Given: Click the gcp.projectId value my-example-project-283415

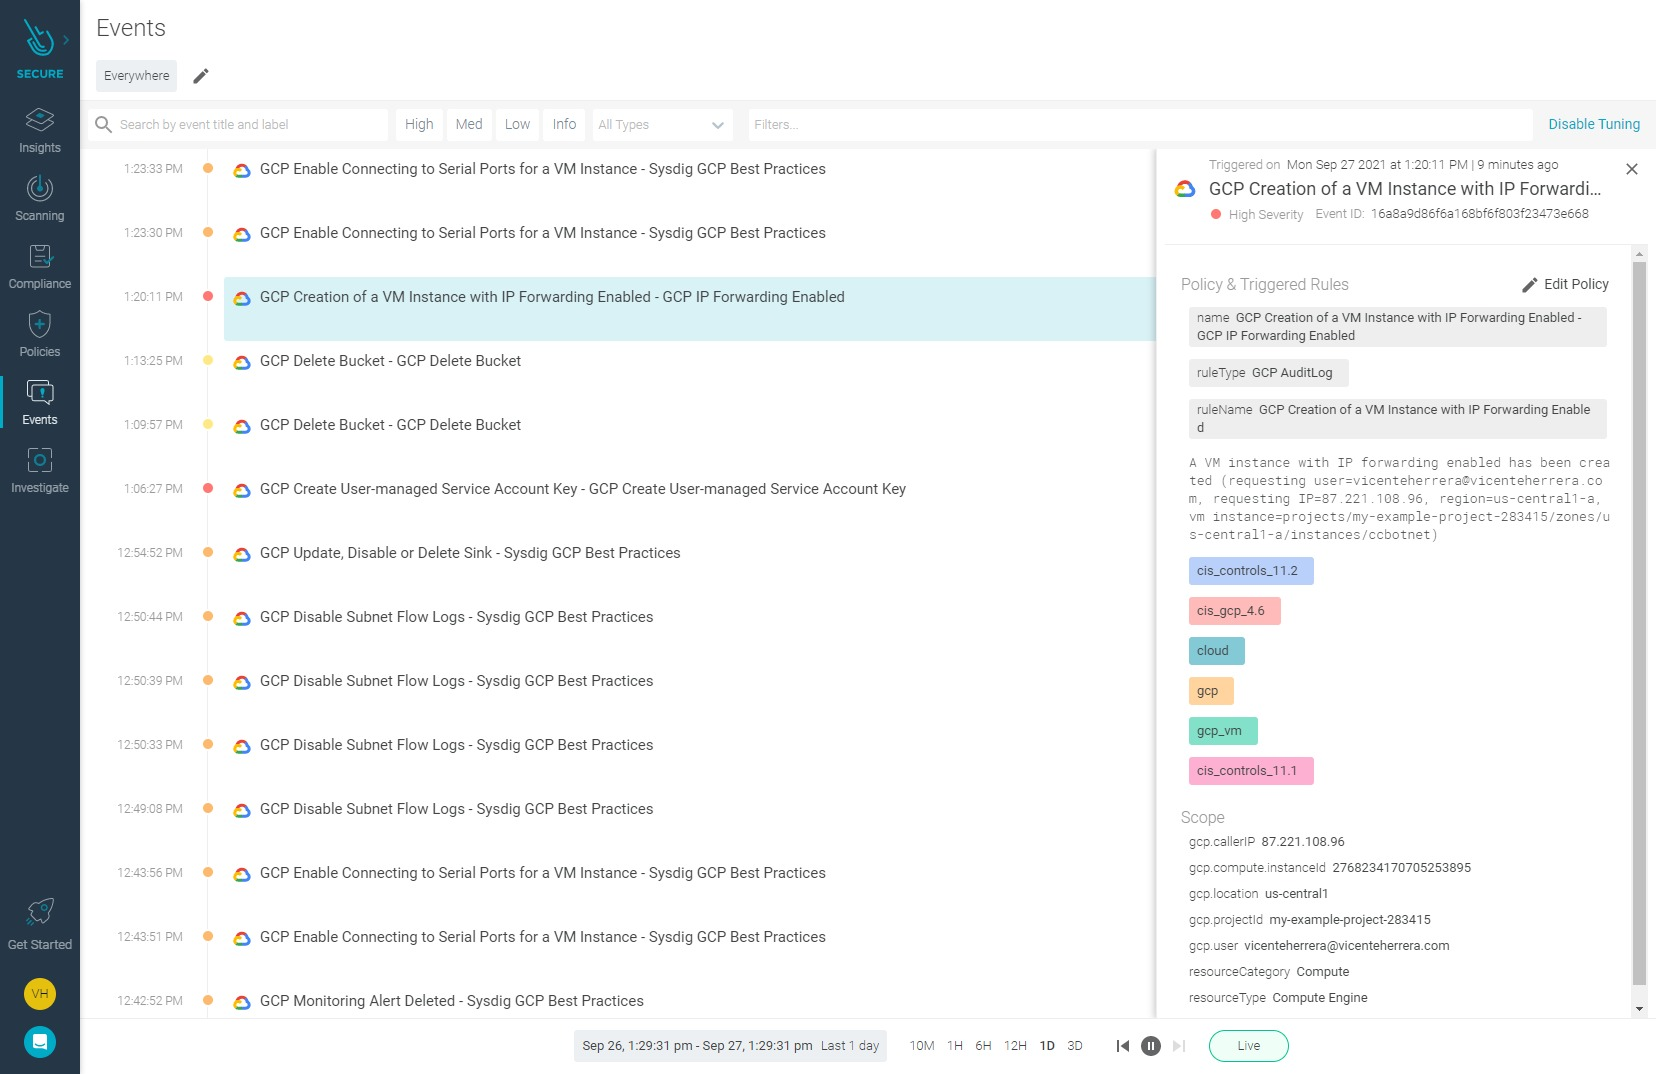Looking at the screenshot, I should pyautogui.click(x=1350, y=920).
